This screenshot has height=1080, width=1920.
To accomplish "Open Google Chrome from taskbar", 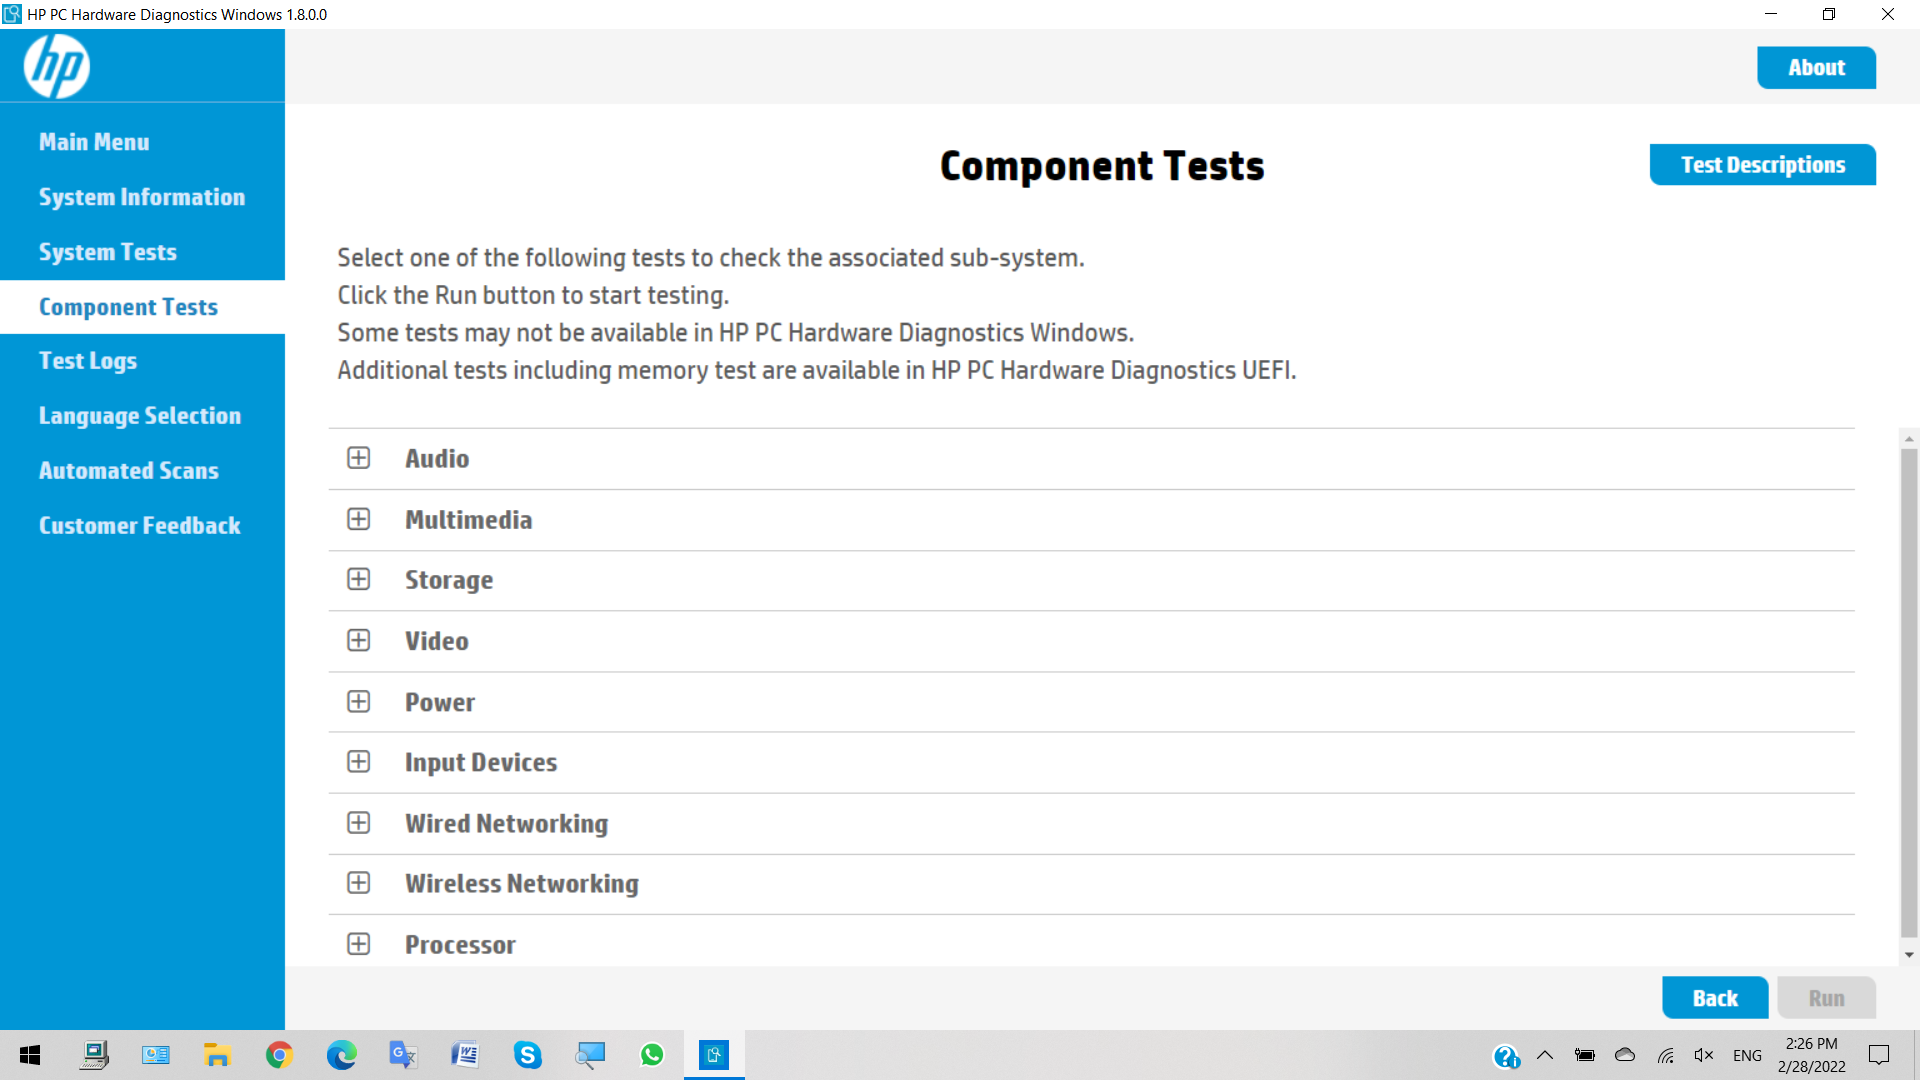I will point(279,1055).
